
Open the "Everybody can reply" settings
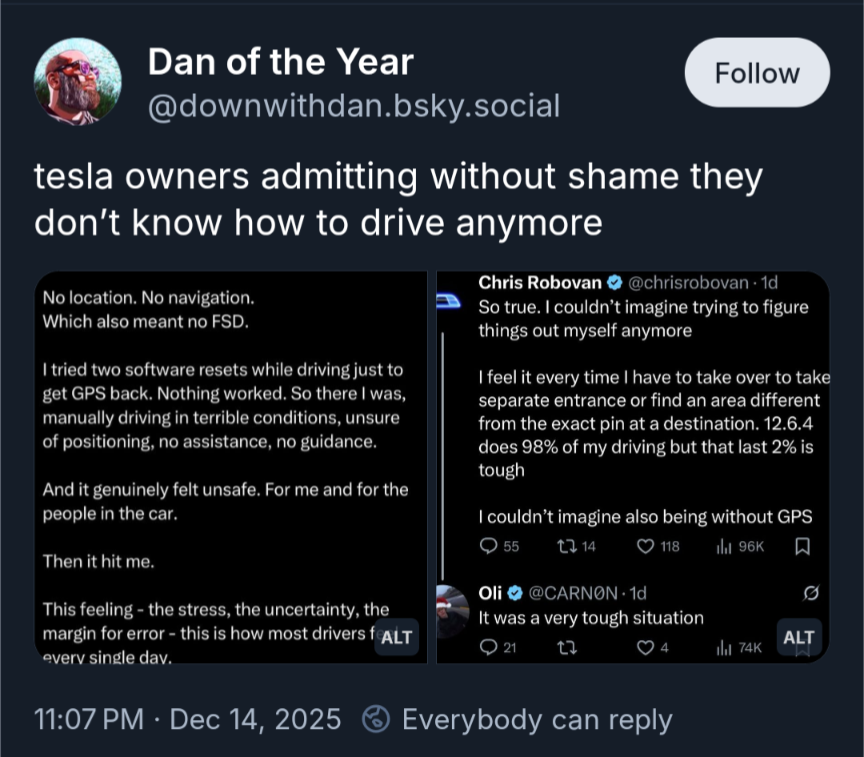coord(536,720)
